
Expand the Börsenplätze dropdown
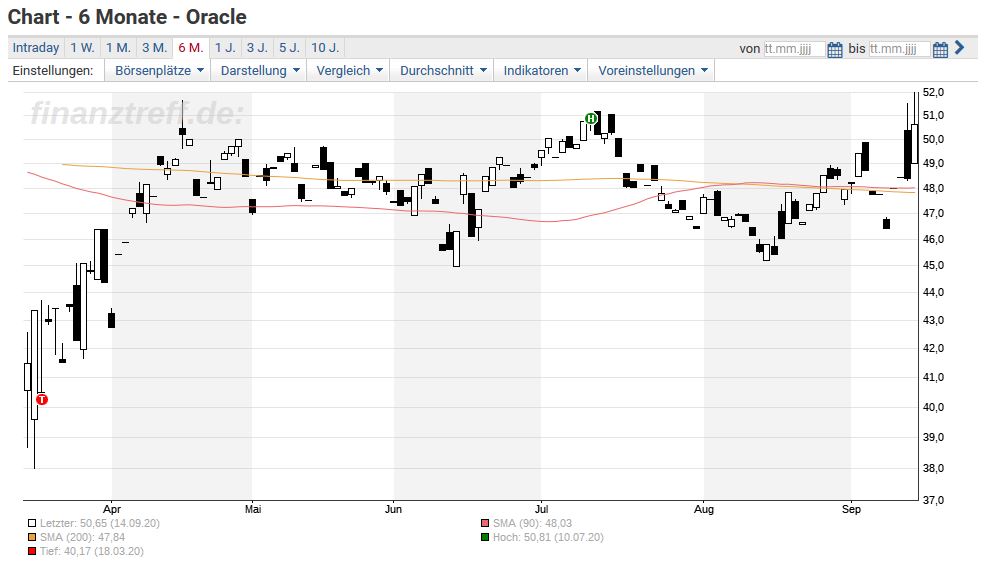point(159,71)
